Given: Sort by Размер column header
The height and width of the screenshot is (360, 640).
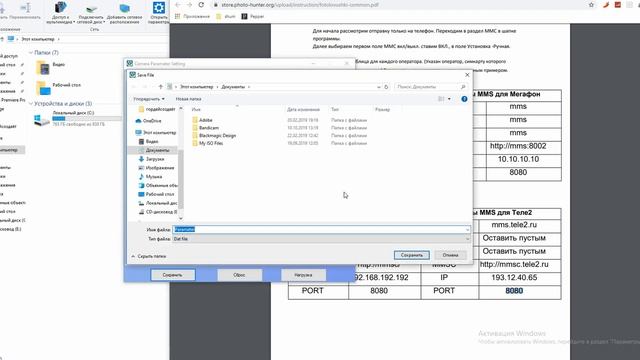Looking at the screenshot, I should click(382, 109).
